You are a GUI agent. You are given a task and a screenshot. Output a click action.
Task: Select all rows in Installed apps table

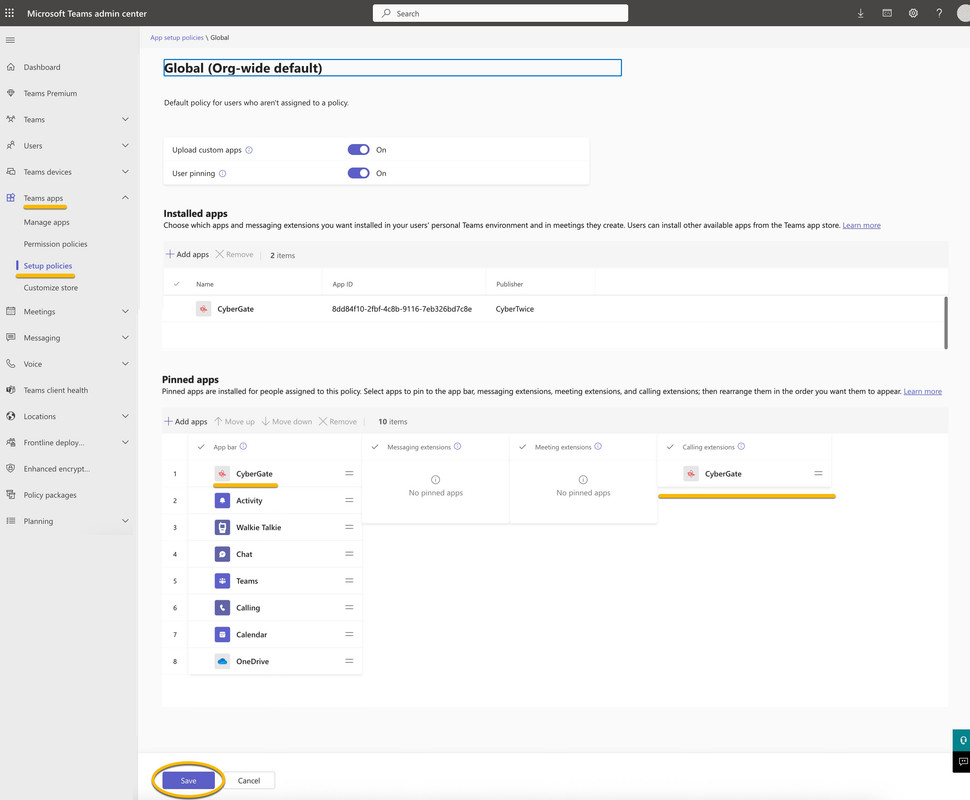176,284
